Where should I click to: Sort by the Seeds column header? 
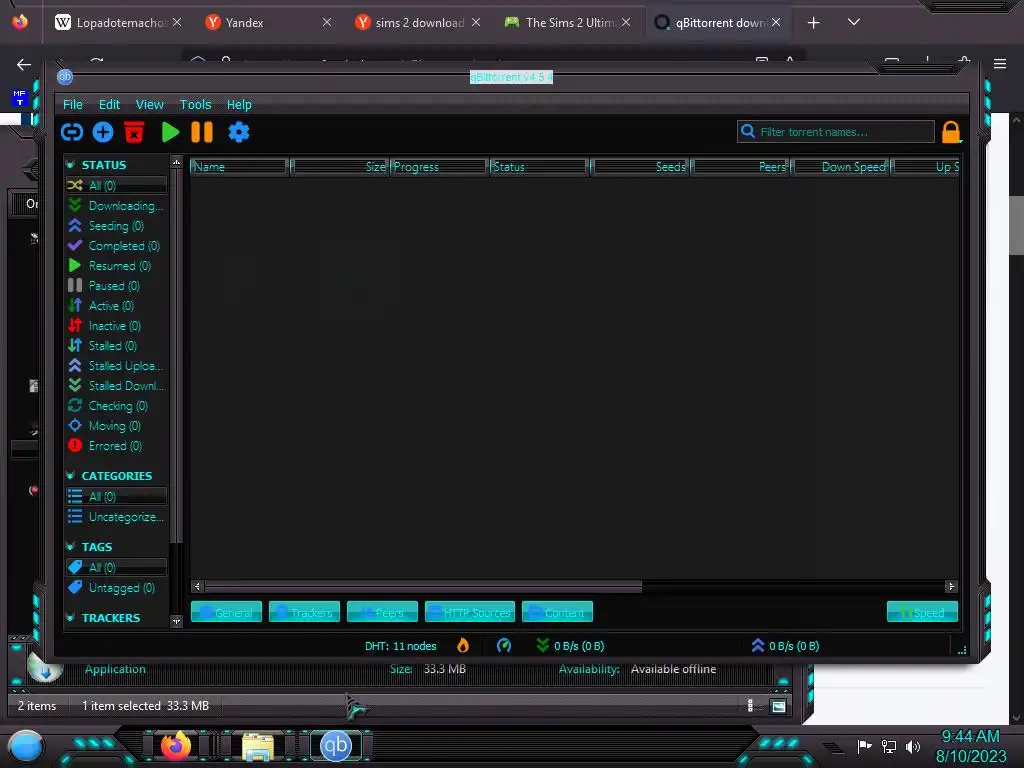click(x=640, y=167)
